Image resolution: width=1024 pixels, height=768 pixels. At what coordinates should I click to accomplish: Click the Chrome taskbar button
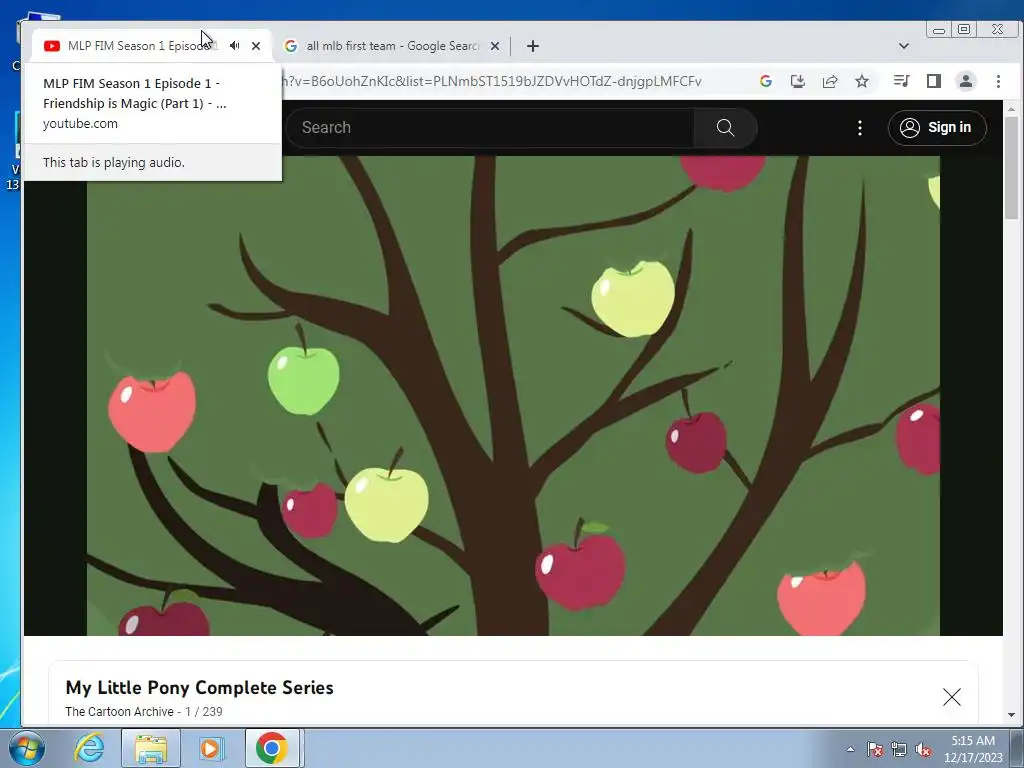tap(272, 748)
